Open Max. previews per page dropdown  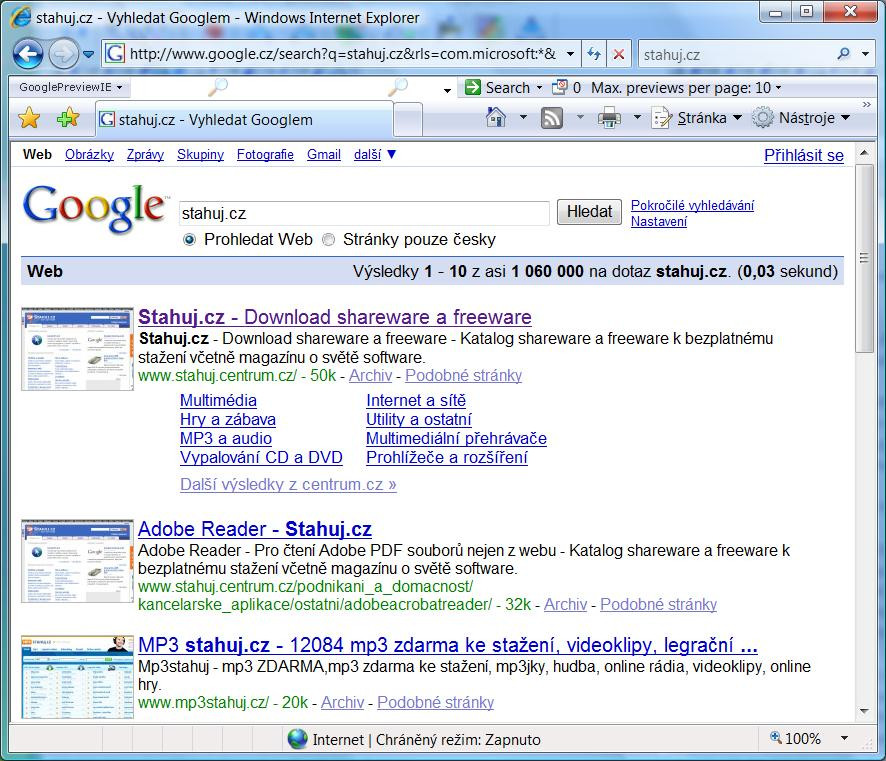click(x=686, y=88)
